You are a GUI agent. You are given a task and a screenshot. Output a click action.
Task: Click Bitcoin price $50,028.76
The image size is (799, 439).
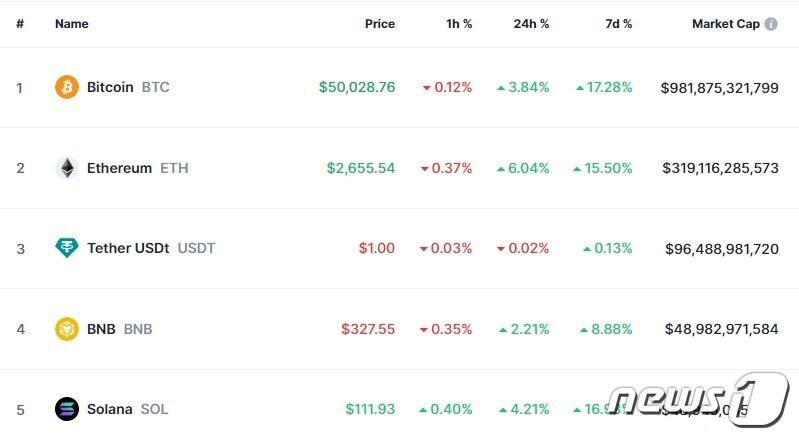[357, 87]
